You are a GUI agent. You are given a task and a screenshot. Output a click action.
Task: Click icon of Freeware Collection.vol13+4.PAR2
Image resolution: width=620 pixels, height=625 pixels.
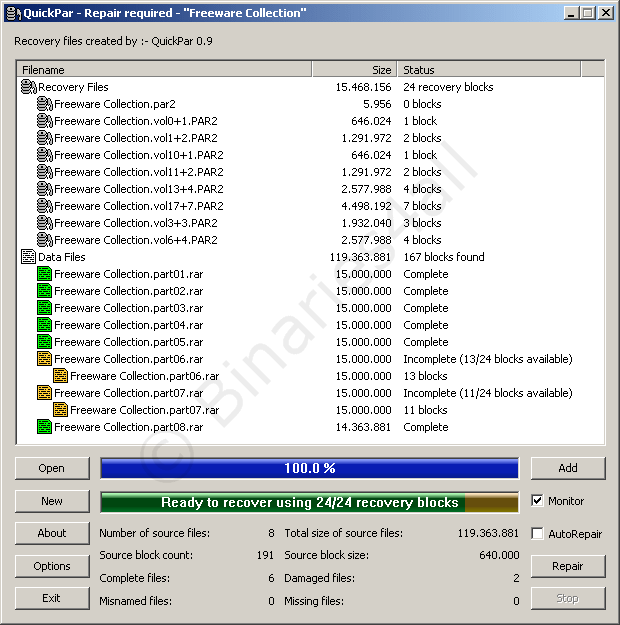(44, 189)
